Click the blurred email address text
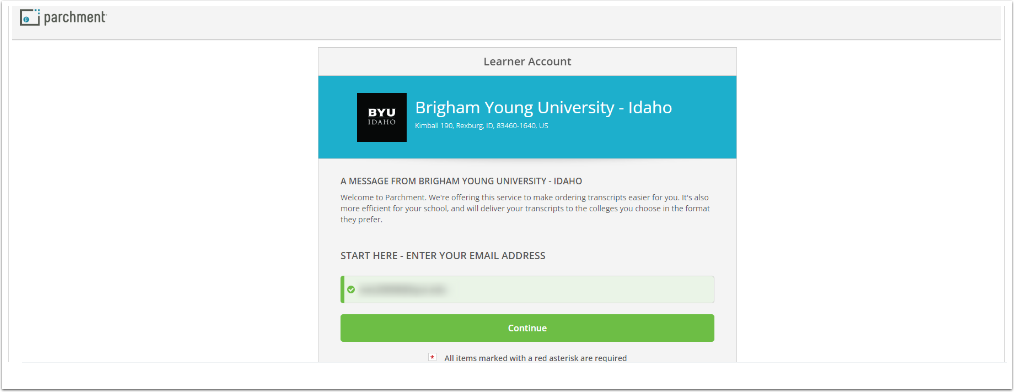This screenshot has height=392, width=1014. click(x=402, y=289)
